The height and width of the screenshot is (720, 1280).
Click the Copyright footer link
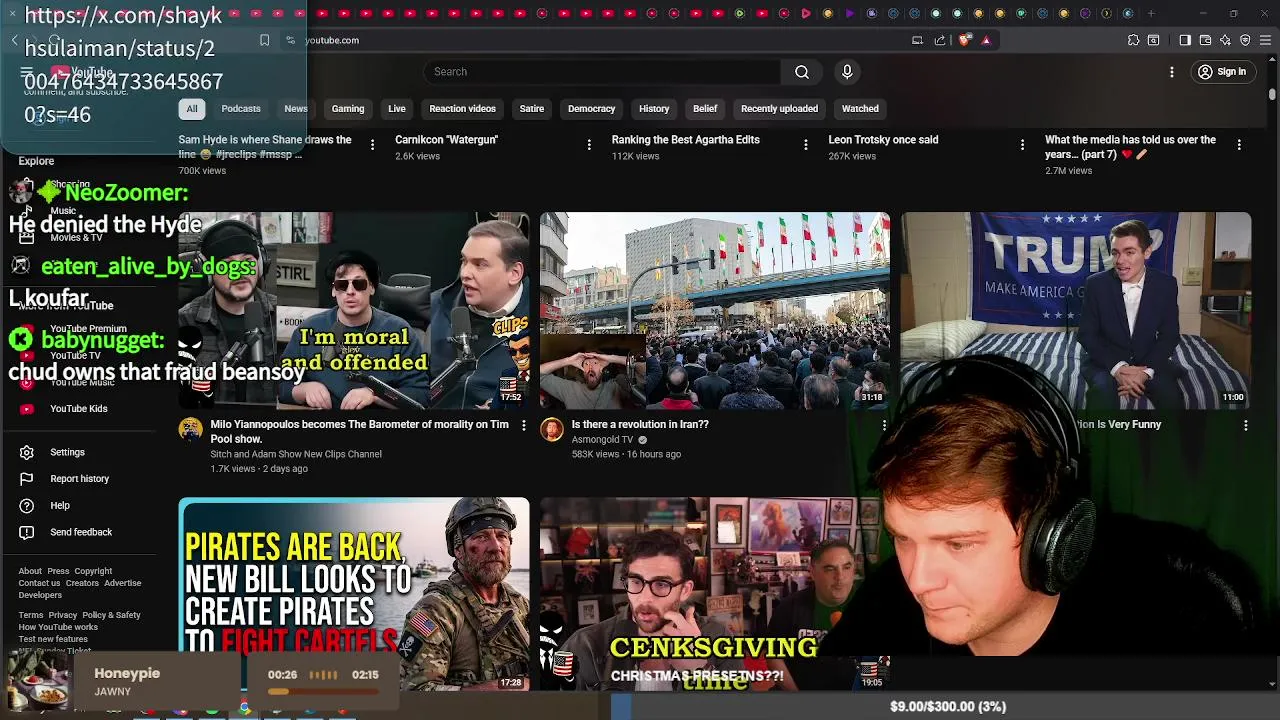coord(93,571)
